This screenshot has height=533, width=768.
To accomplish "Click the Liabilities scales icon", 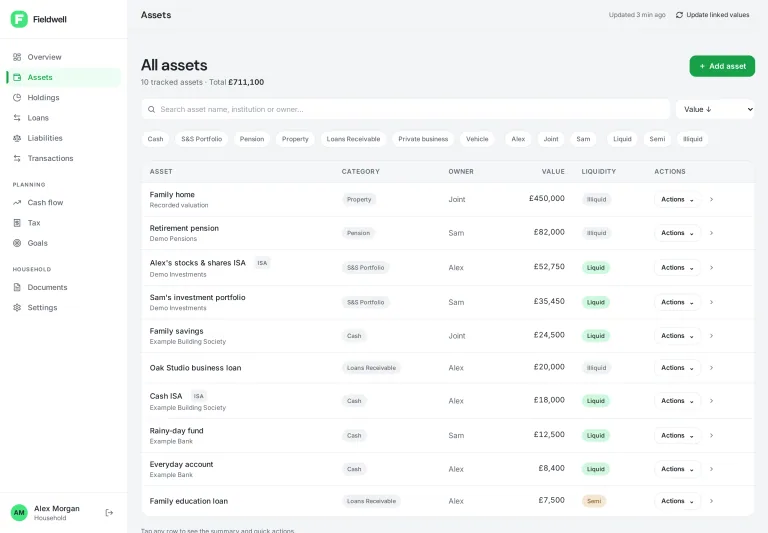I will coord(17,138).
